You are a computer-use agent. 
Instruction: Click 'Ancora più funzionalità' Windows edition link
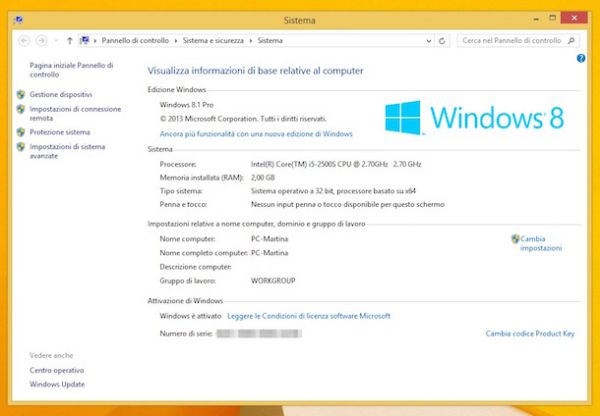pyautogui.click(x=256, y=133)
